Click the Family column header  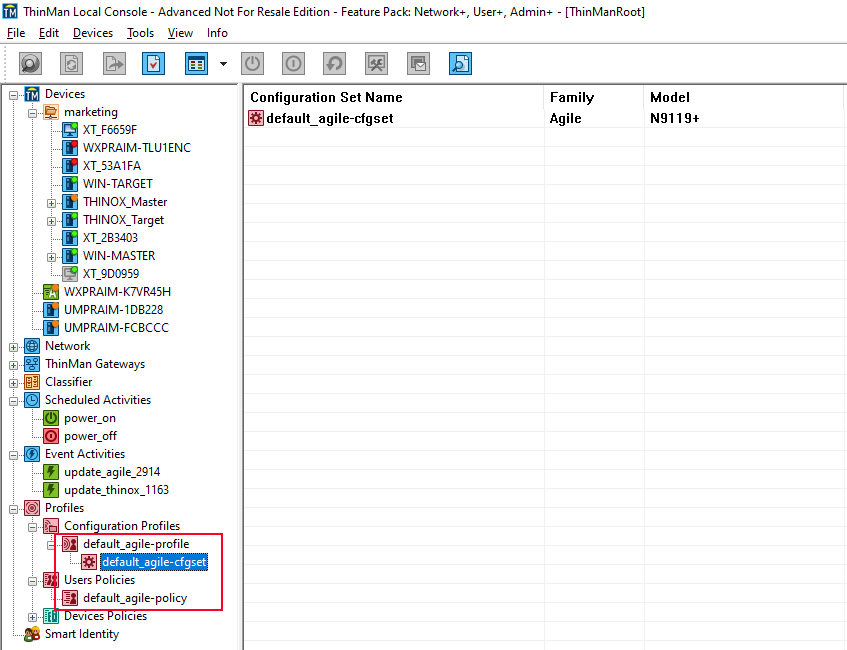(x=572, y=97)
